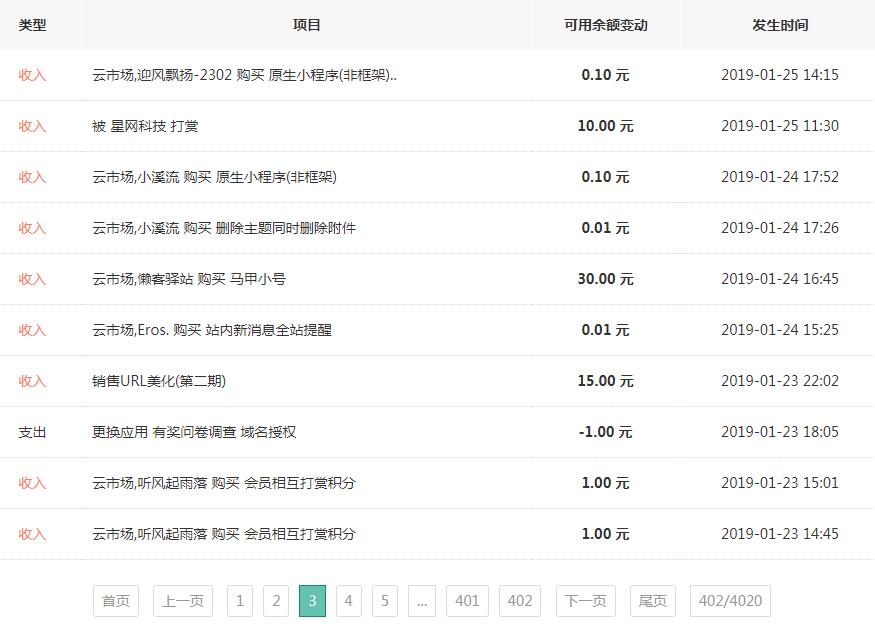Click the 402/4020 page count box
This screenshot has height=627, width=875.
pyautogui.click(x=730, y=601)
